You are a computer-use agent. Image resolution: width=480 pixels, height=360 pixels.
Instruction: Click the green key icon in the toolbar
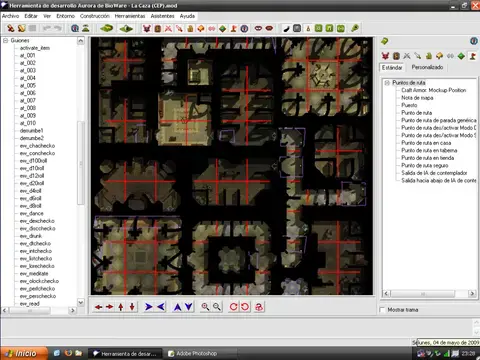[x=355, y=28]
